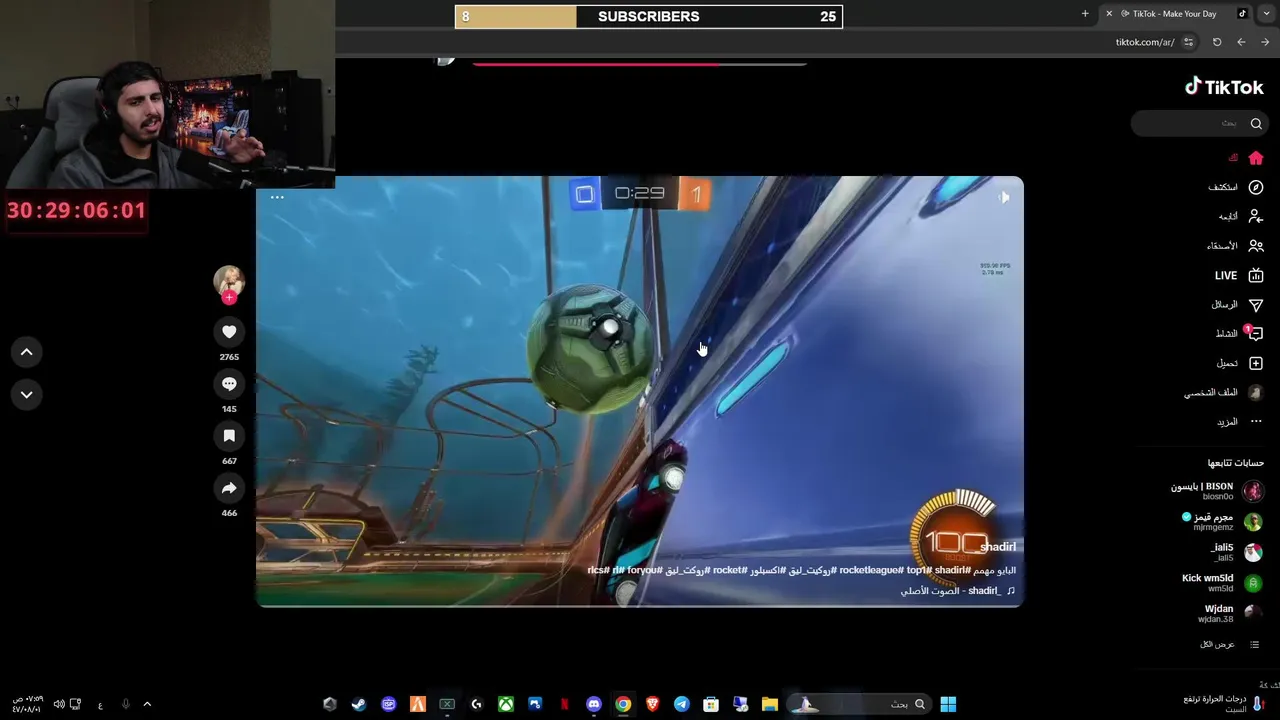Share the video using the arrow icon
Viewport: 1280px width, 720px height.
(x=229, y=488)
